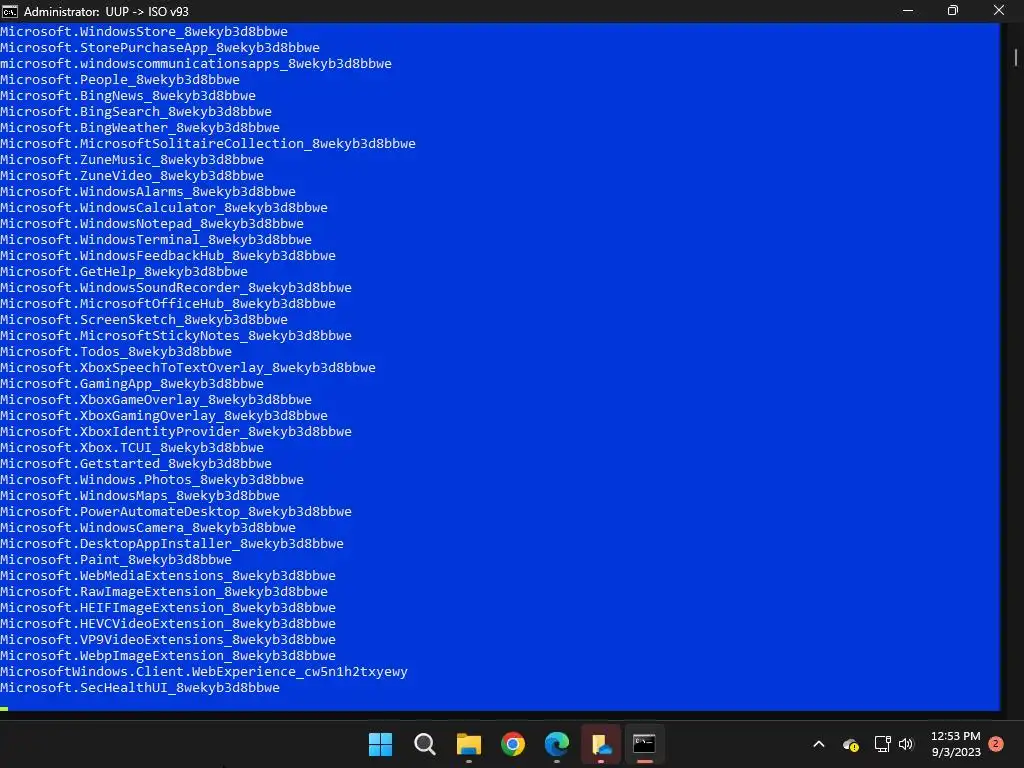
Task: Open notification badge showing 2
Action: coord(996,744)
